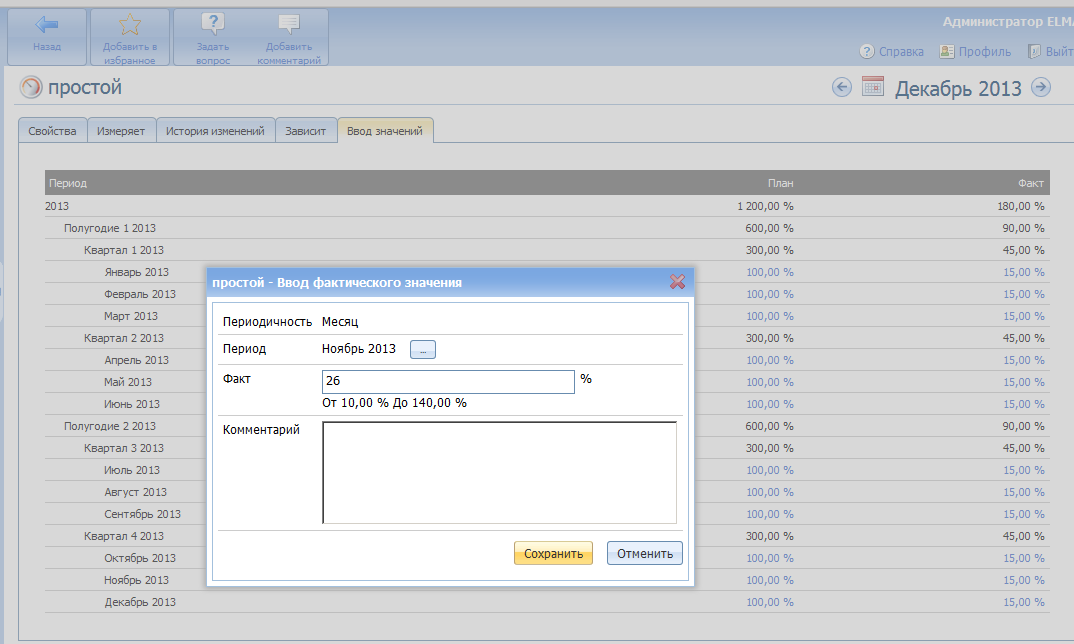
Task: Open the Зависит tab
Action: [305, 131]
